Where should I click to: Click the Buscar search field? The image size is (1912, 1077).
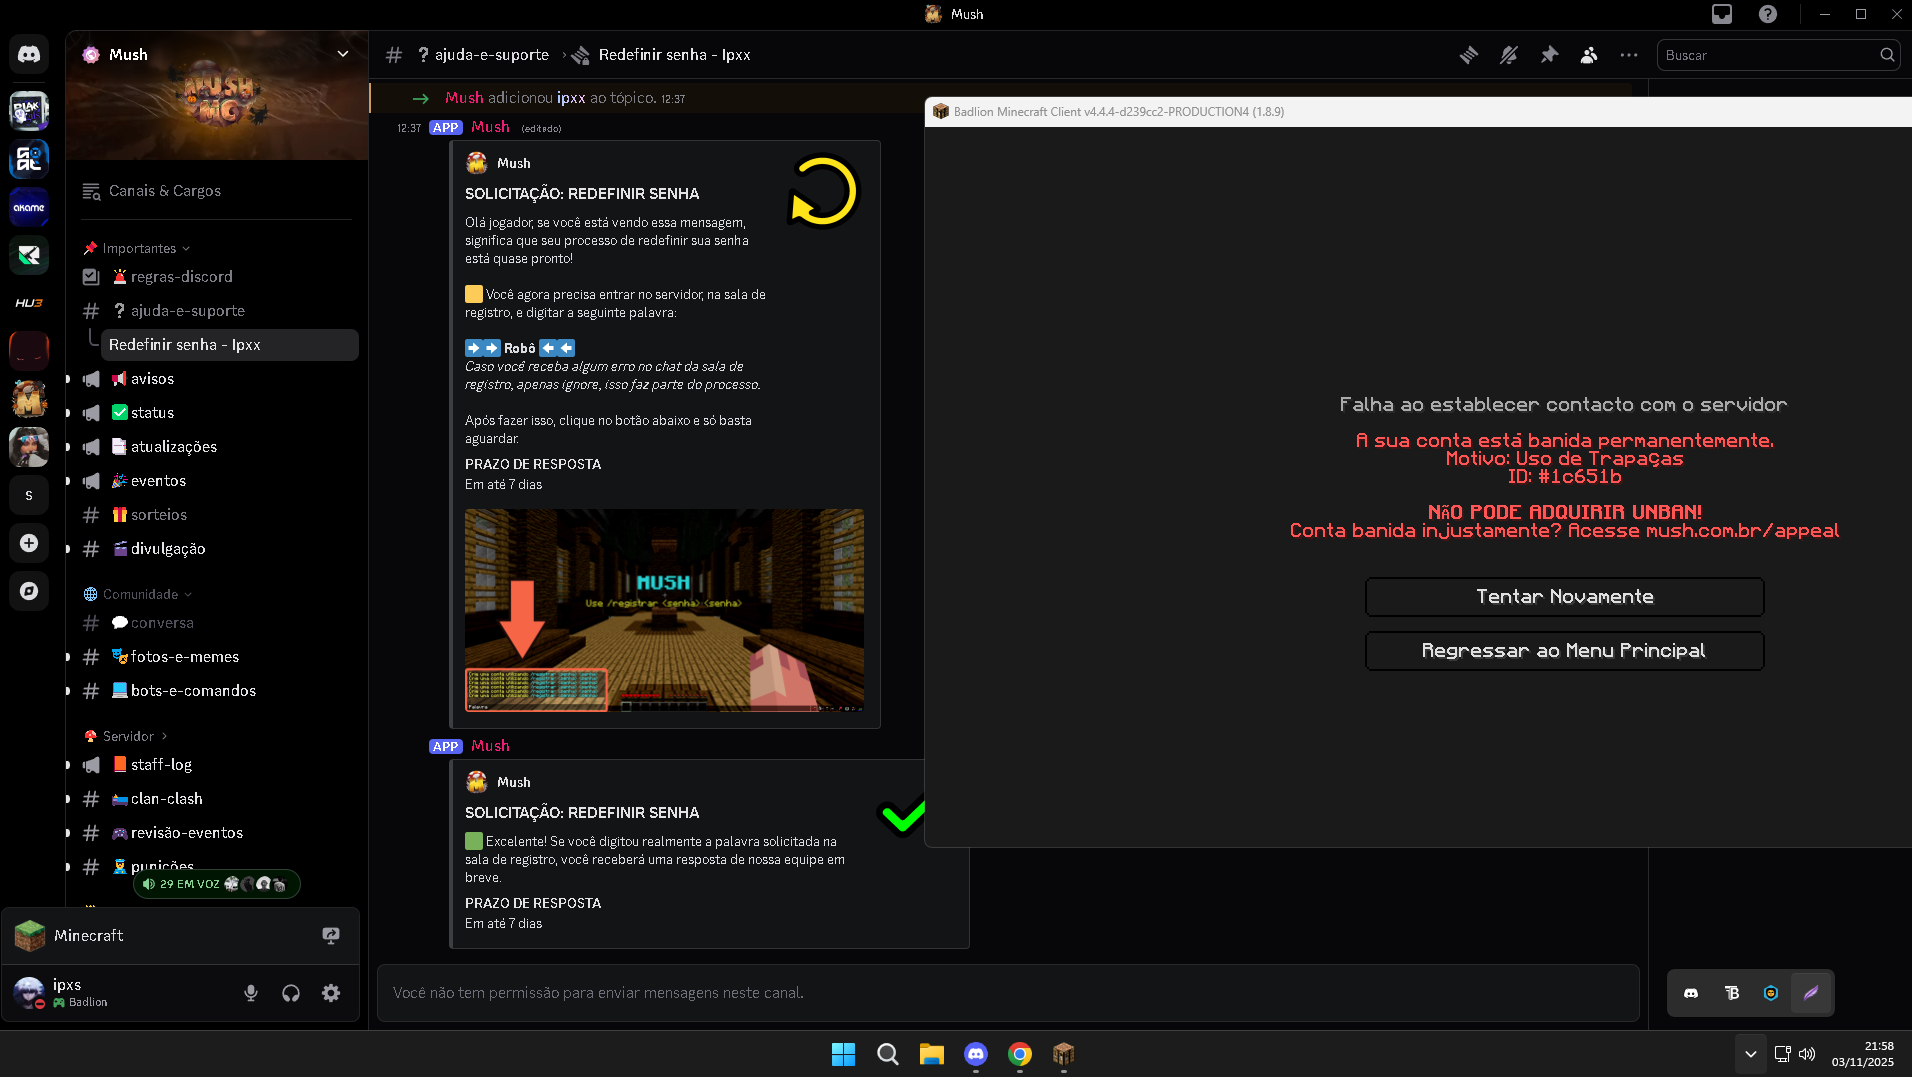pyautogui.click(x=1778, y=55)
